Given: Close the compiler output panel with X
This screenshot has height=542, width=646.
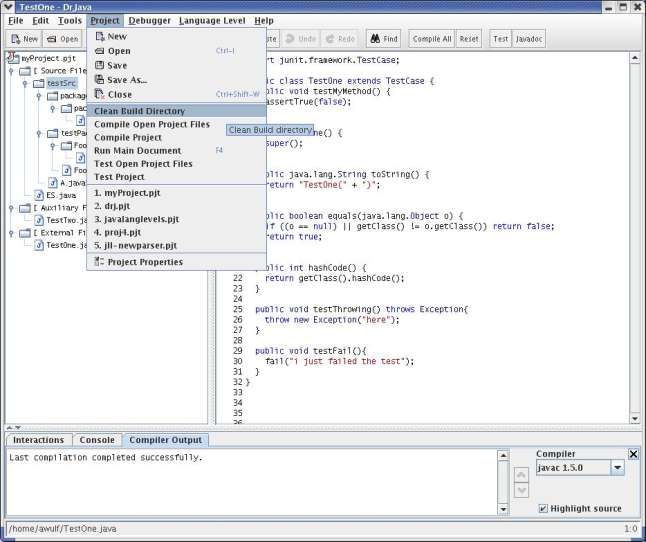Looking at the screenshot, I should (633, 454).
